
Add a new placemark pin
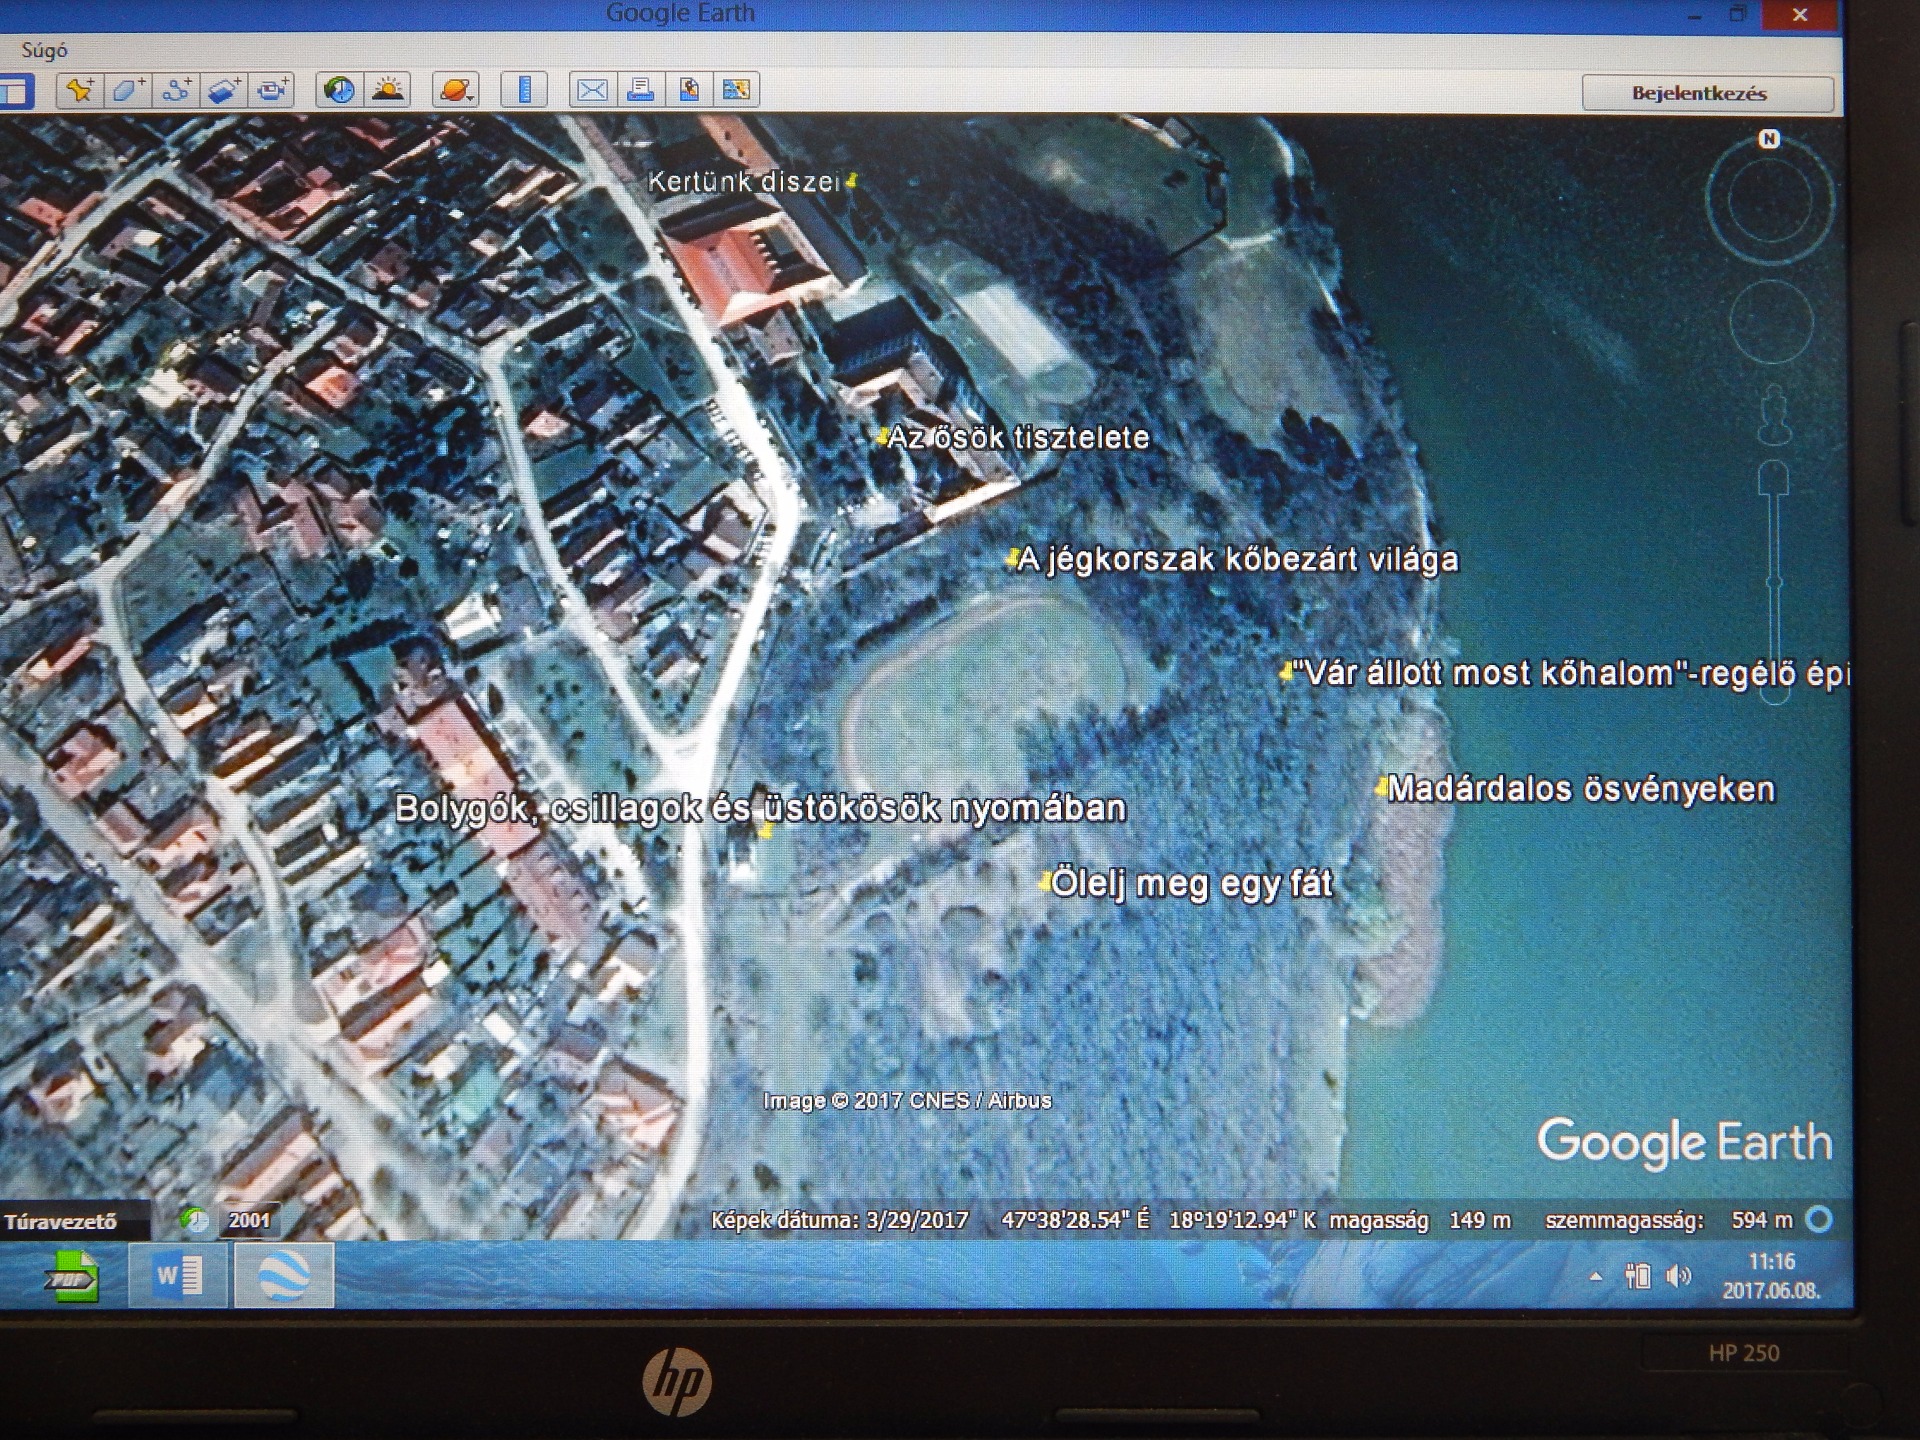coord(79,91)
